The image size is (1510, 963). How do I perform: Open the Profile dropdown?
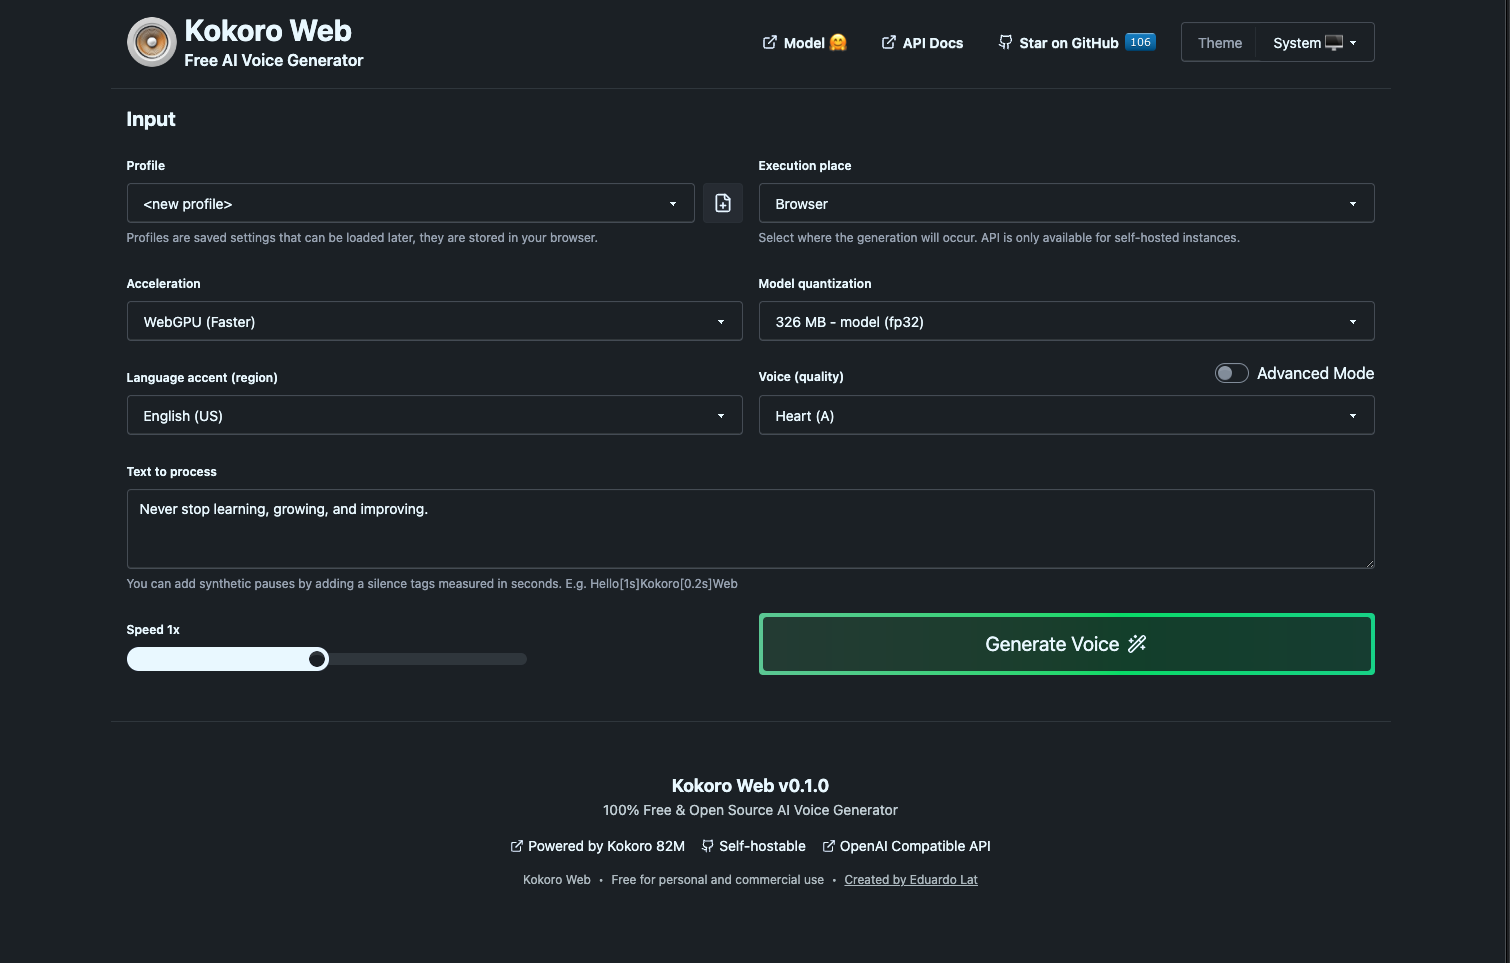410,204
